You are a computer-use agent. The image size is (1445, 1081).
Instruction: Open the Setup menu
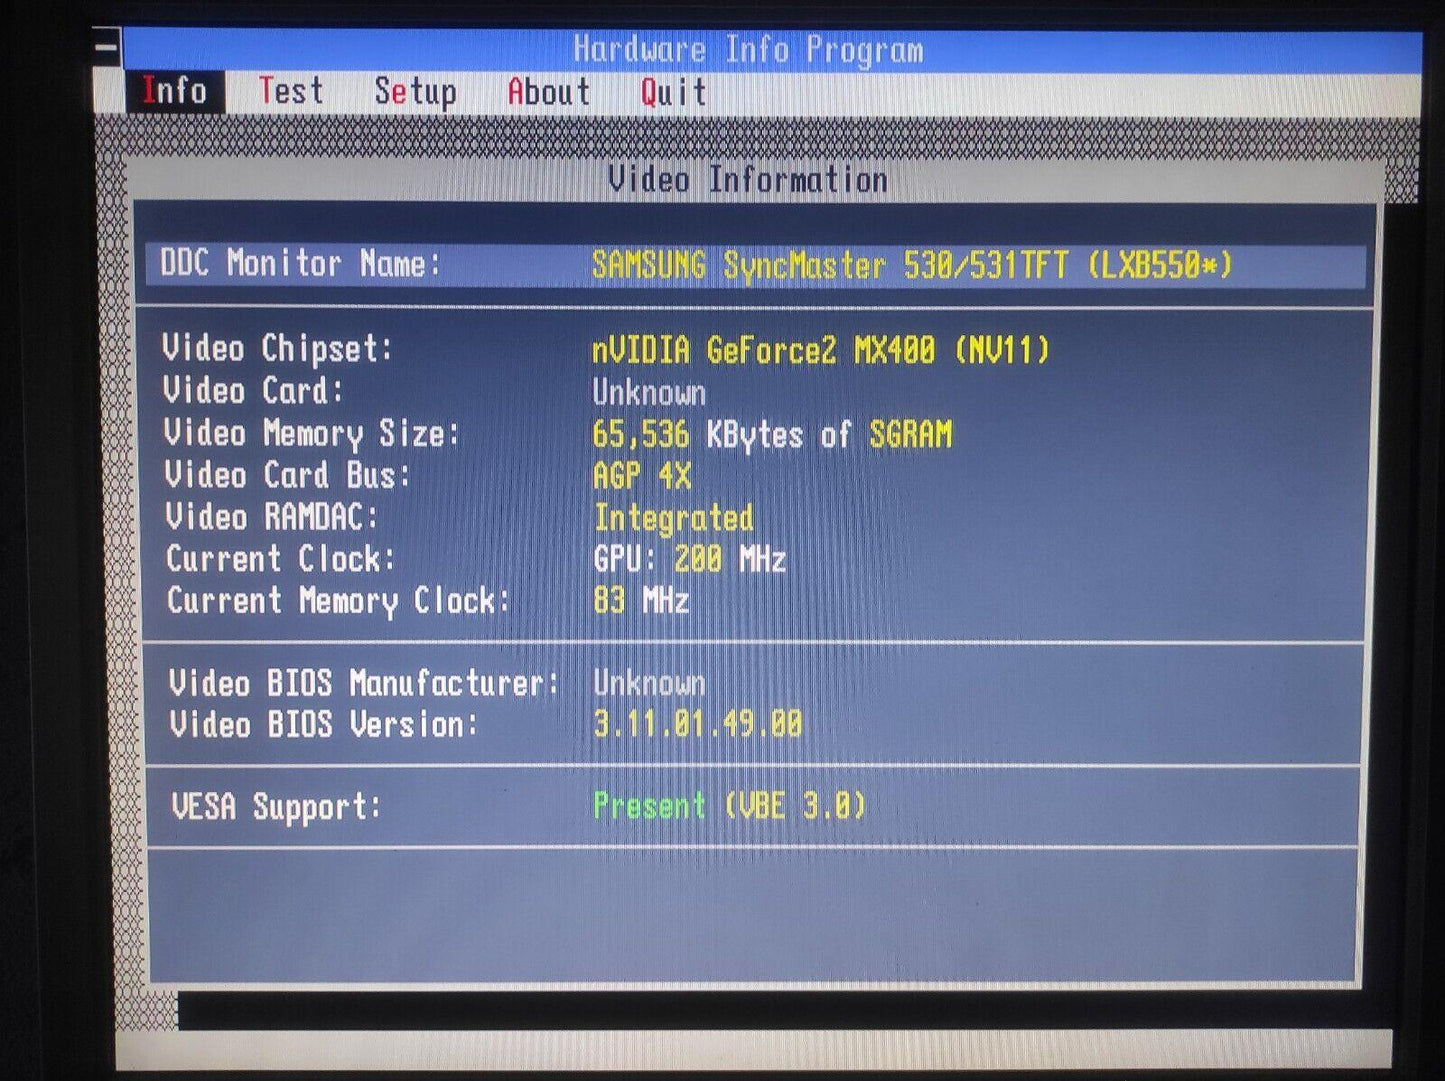point(415,93)
